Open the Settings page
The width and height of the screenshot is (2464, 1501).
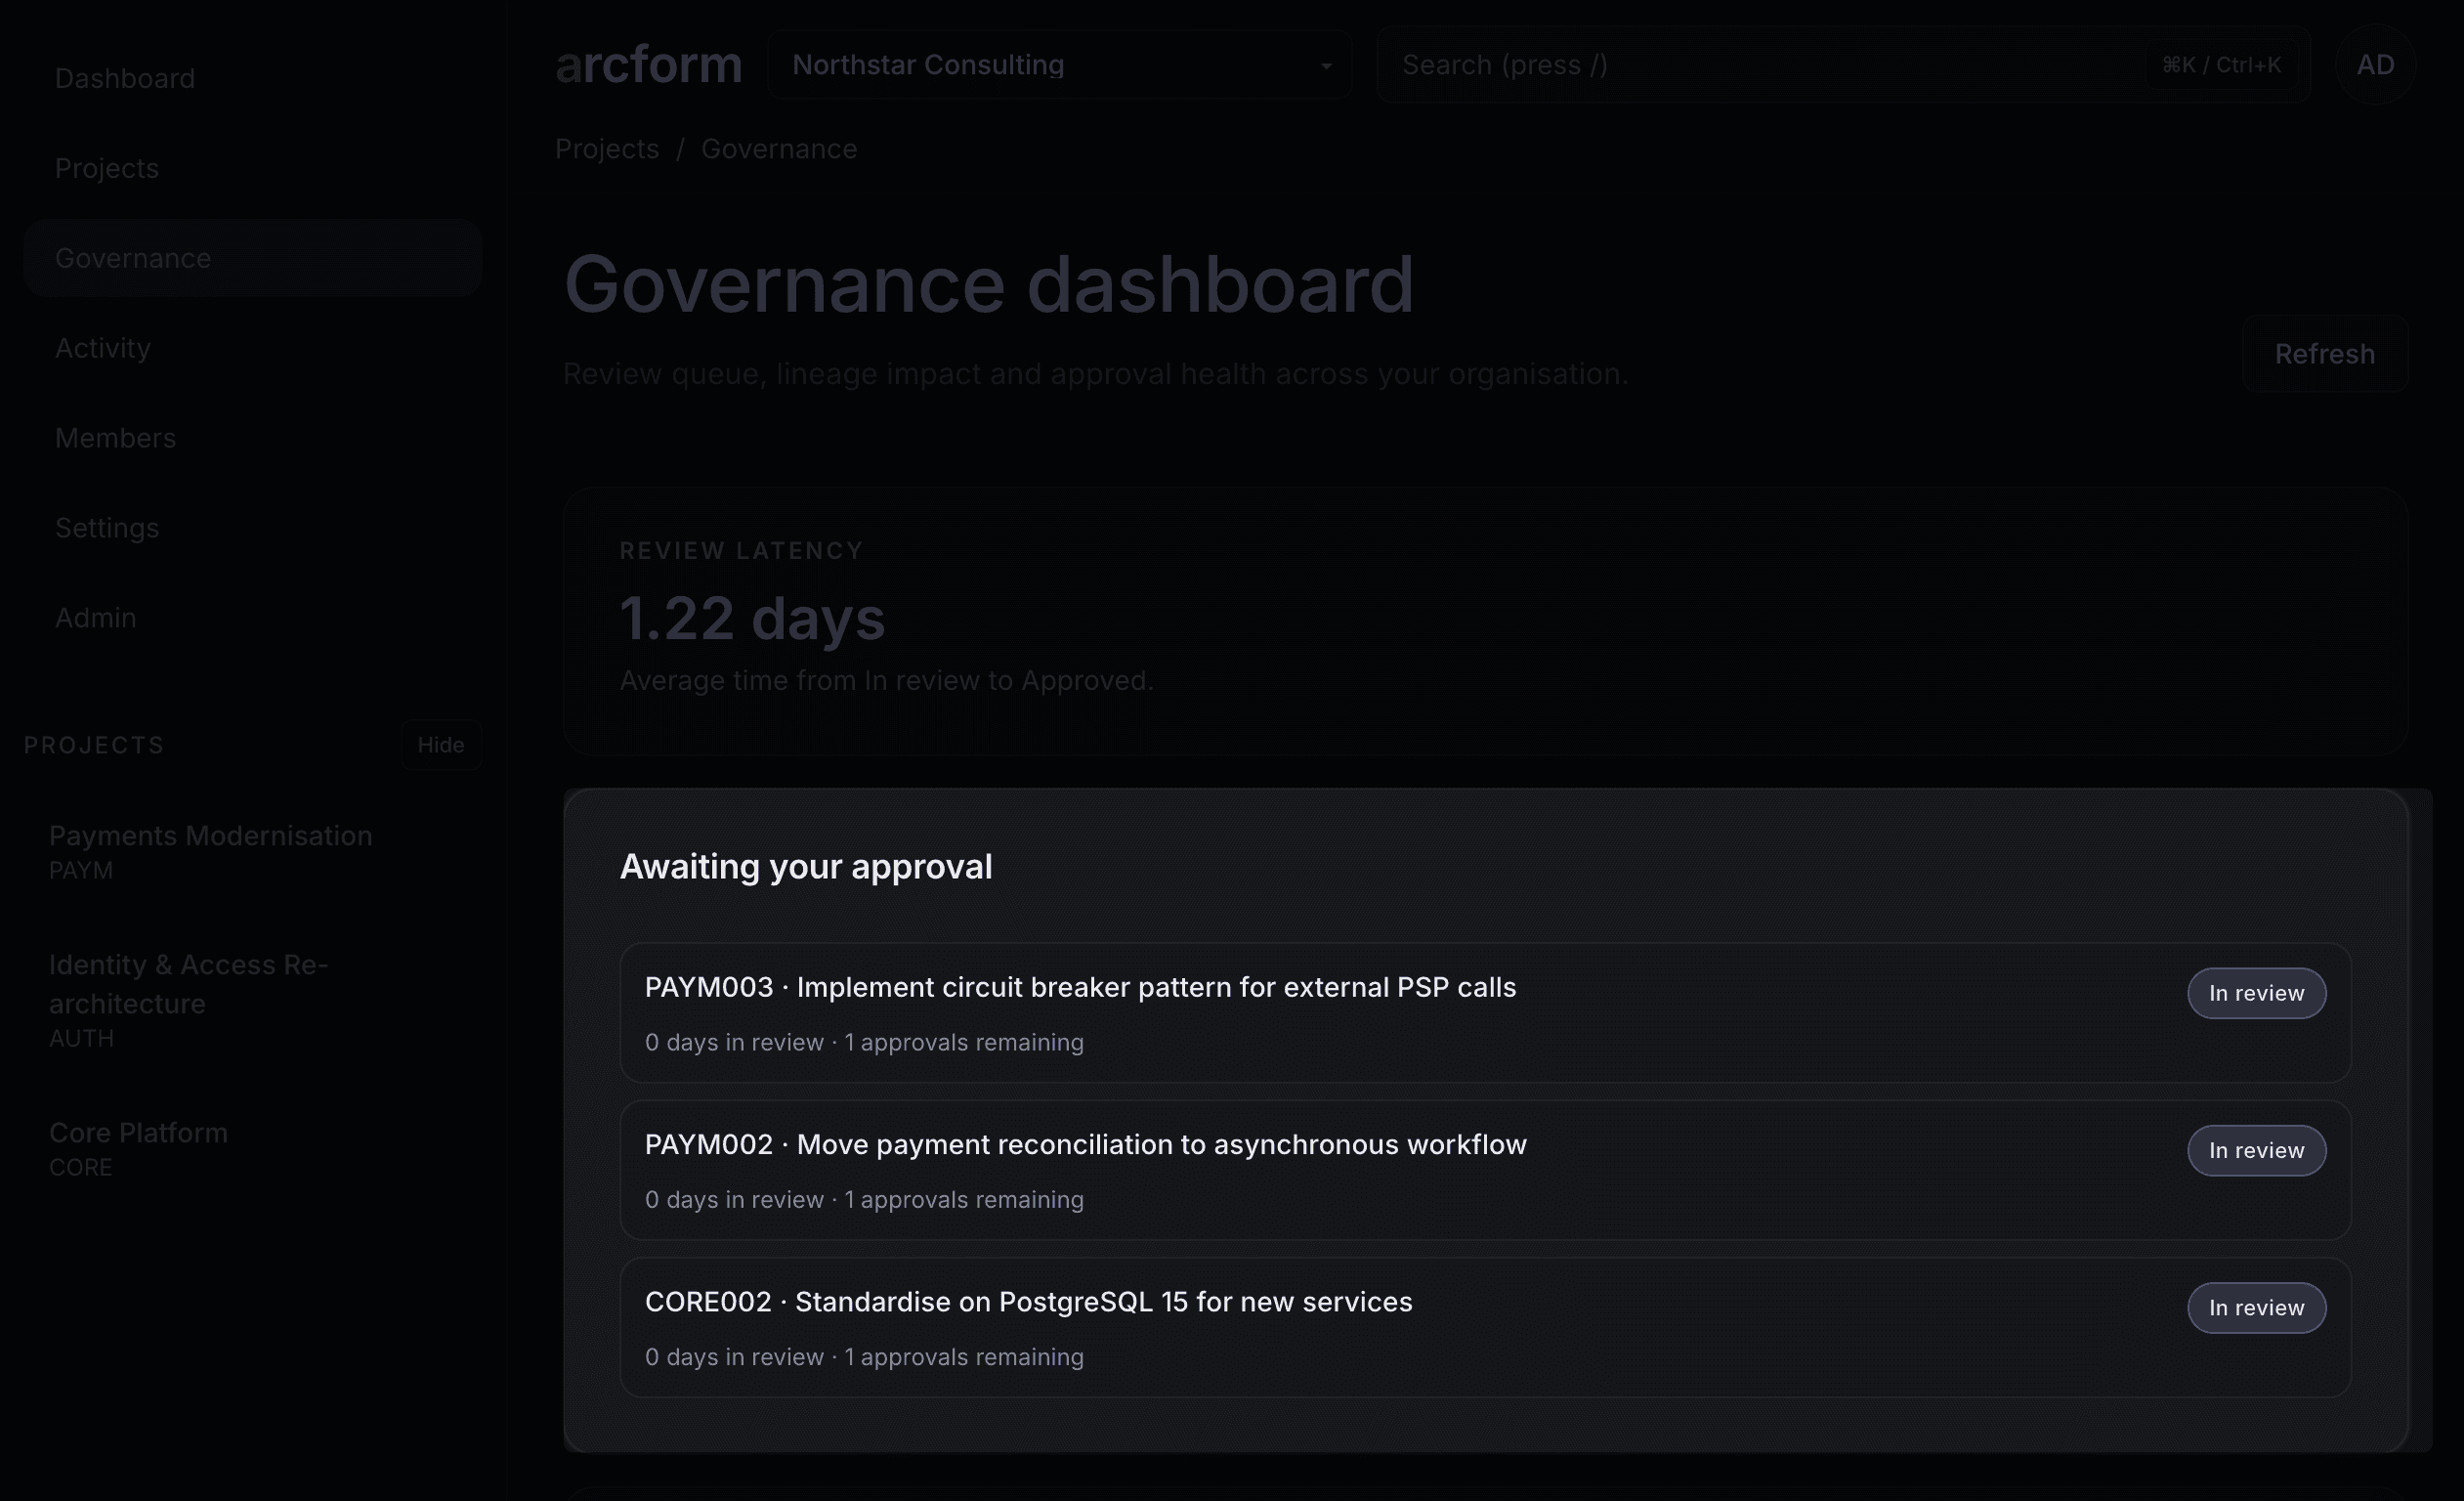pyautogui.click(x=106, y=527)
